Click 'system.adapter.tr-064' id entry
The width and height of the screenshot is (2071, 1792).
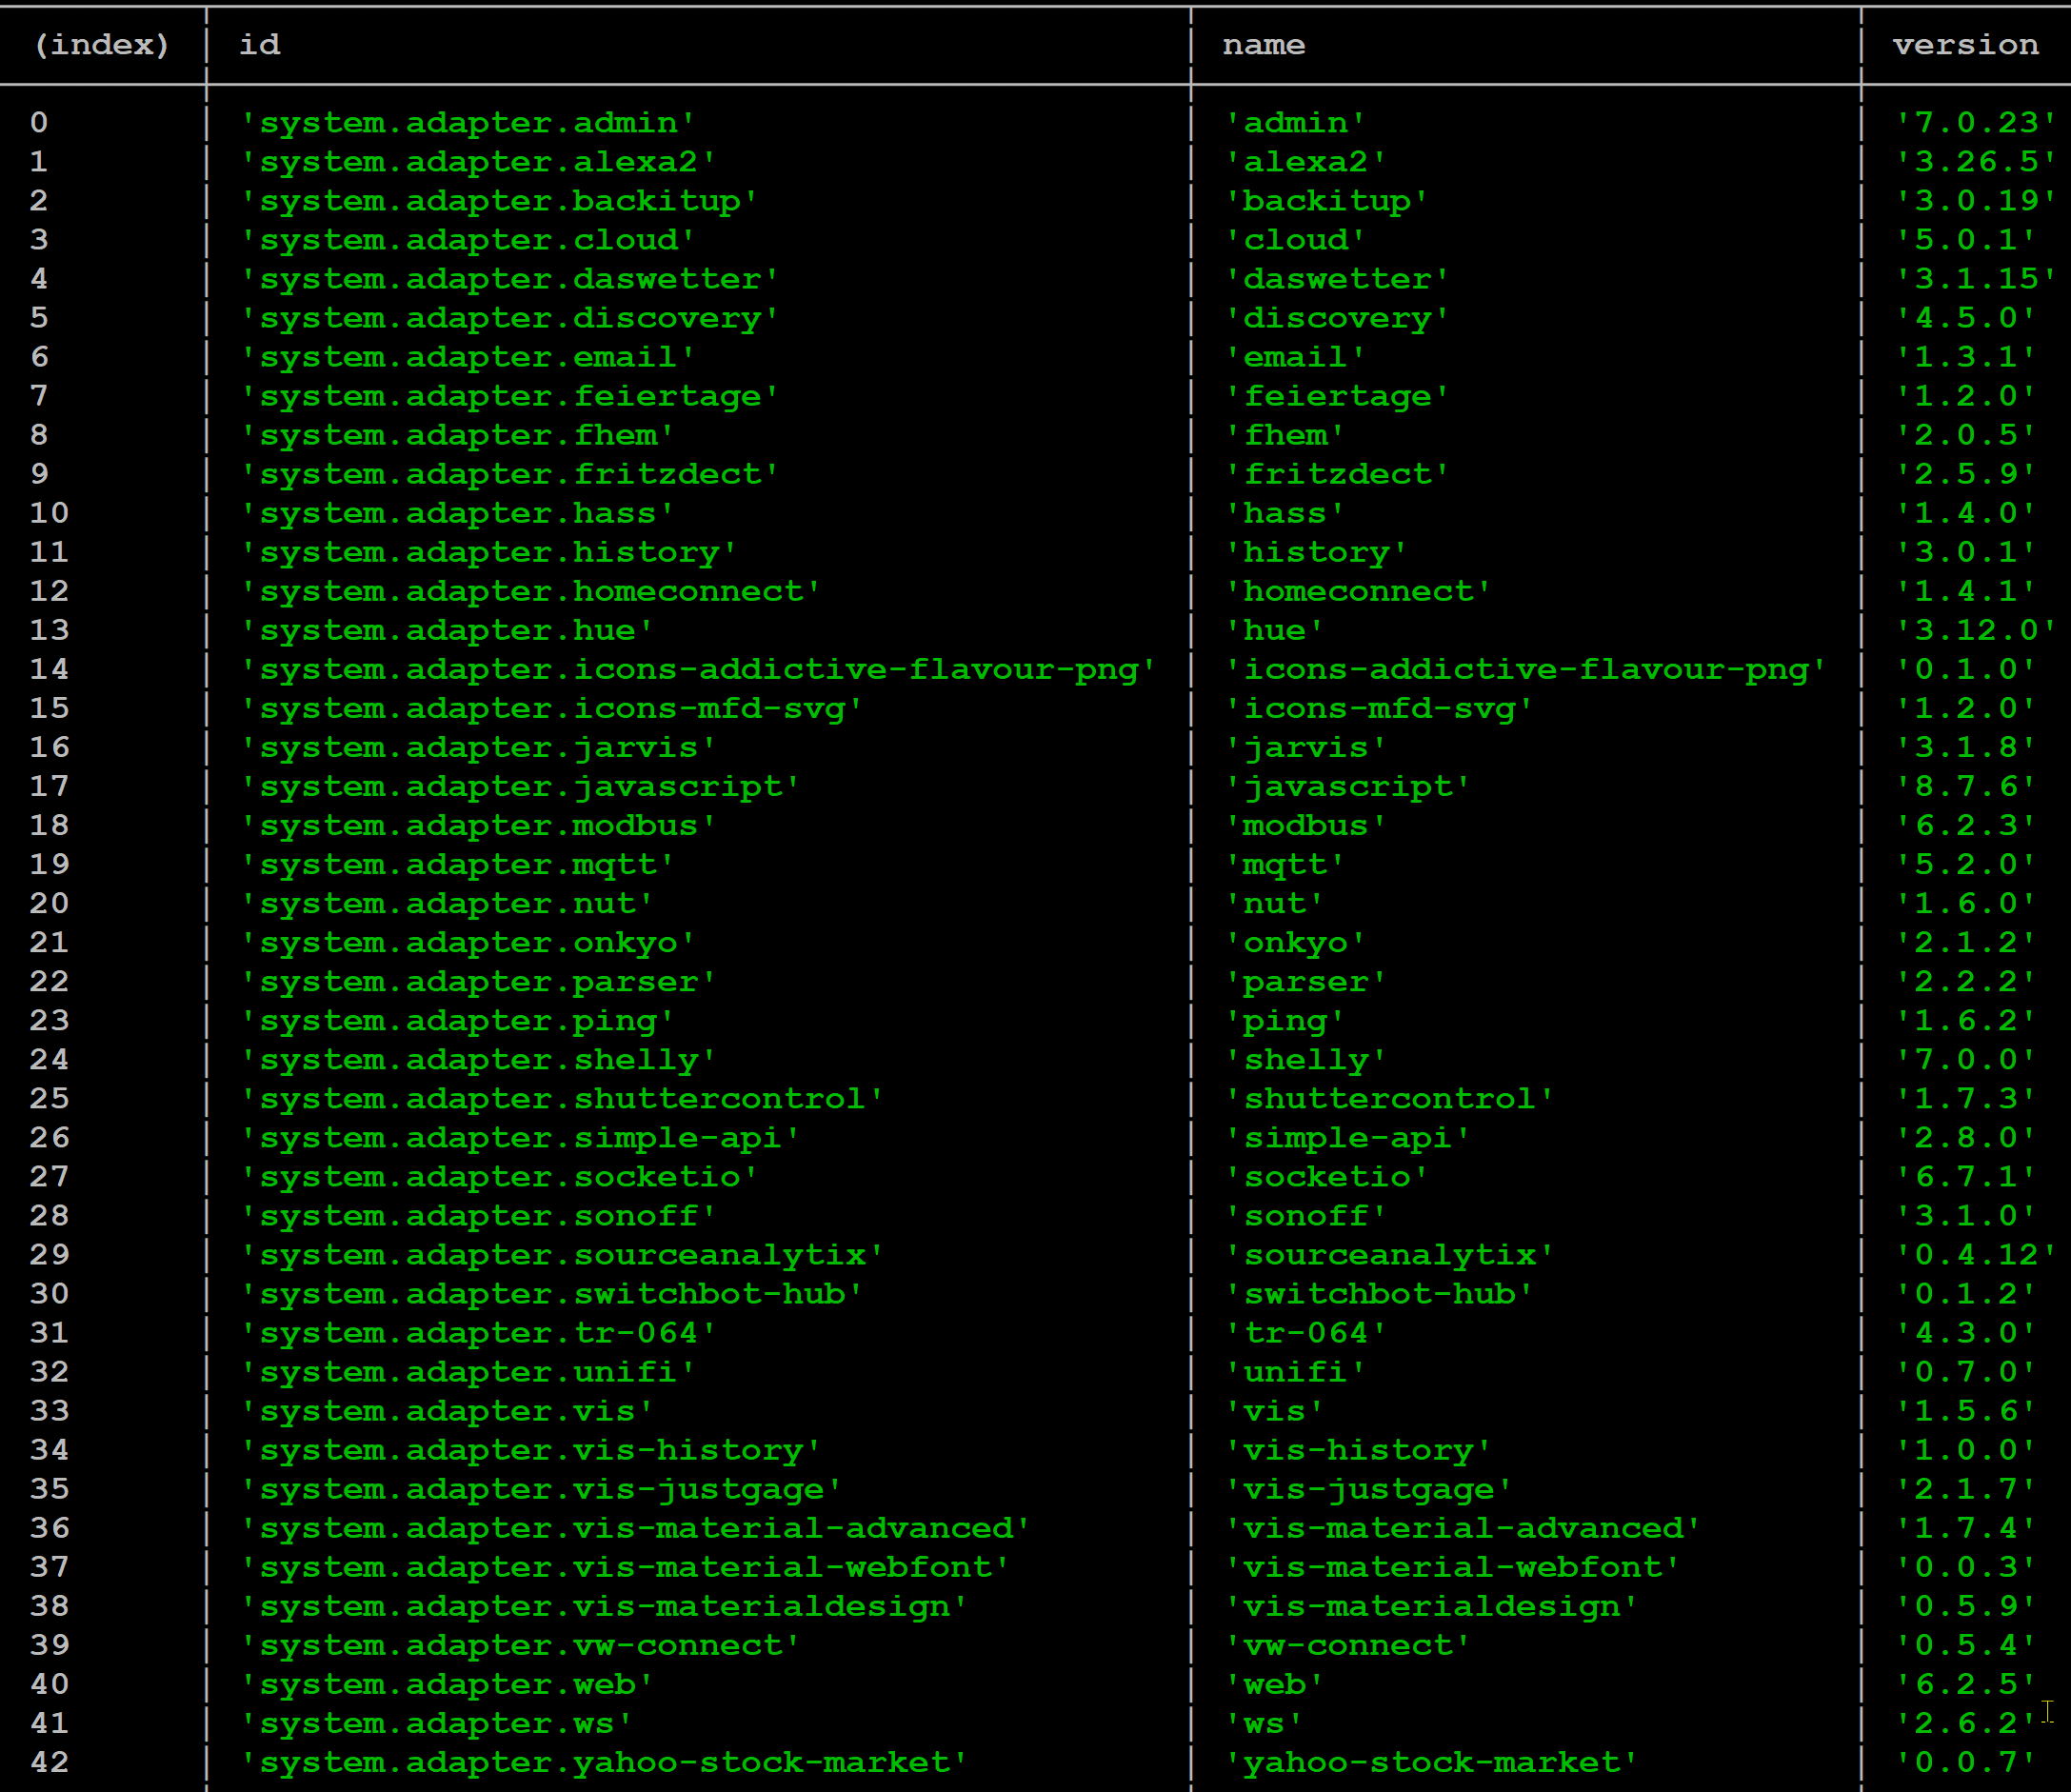pos(478,1333)
